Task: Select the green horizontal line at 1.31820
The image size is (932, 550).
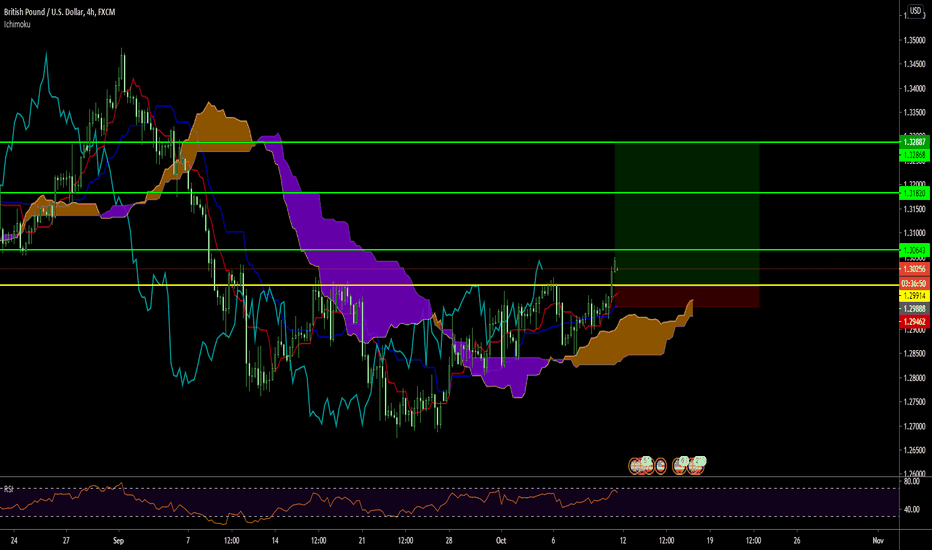Action: point(449,193)
